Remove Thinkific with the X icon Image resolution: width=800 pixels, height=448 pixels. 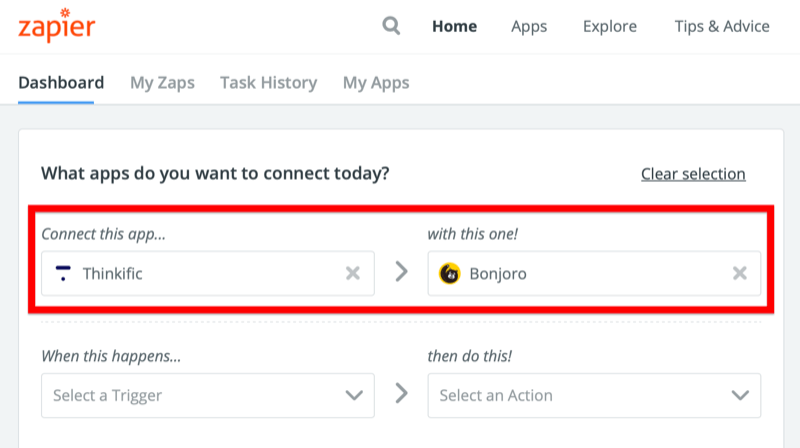tap(353, 273)
